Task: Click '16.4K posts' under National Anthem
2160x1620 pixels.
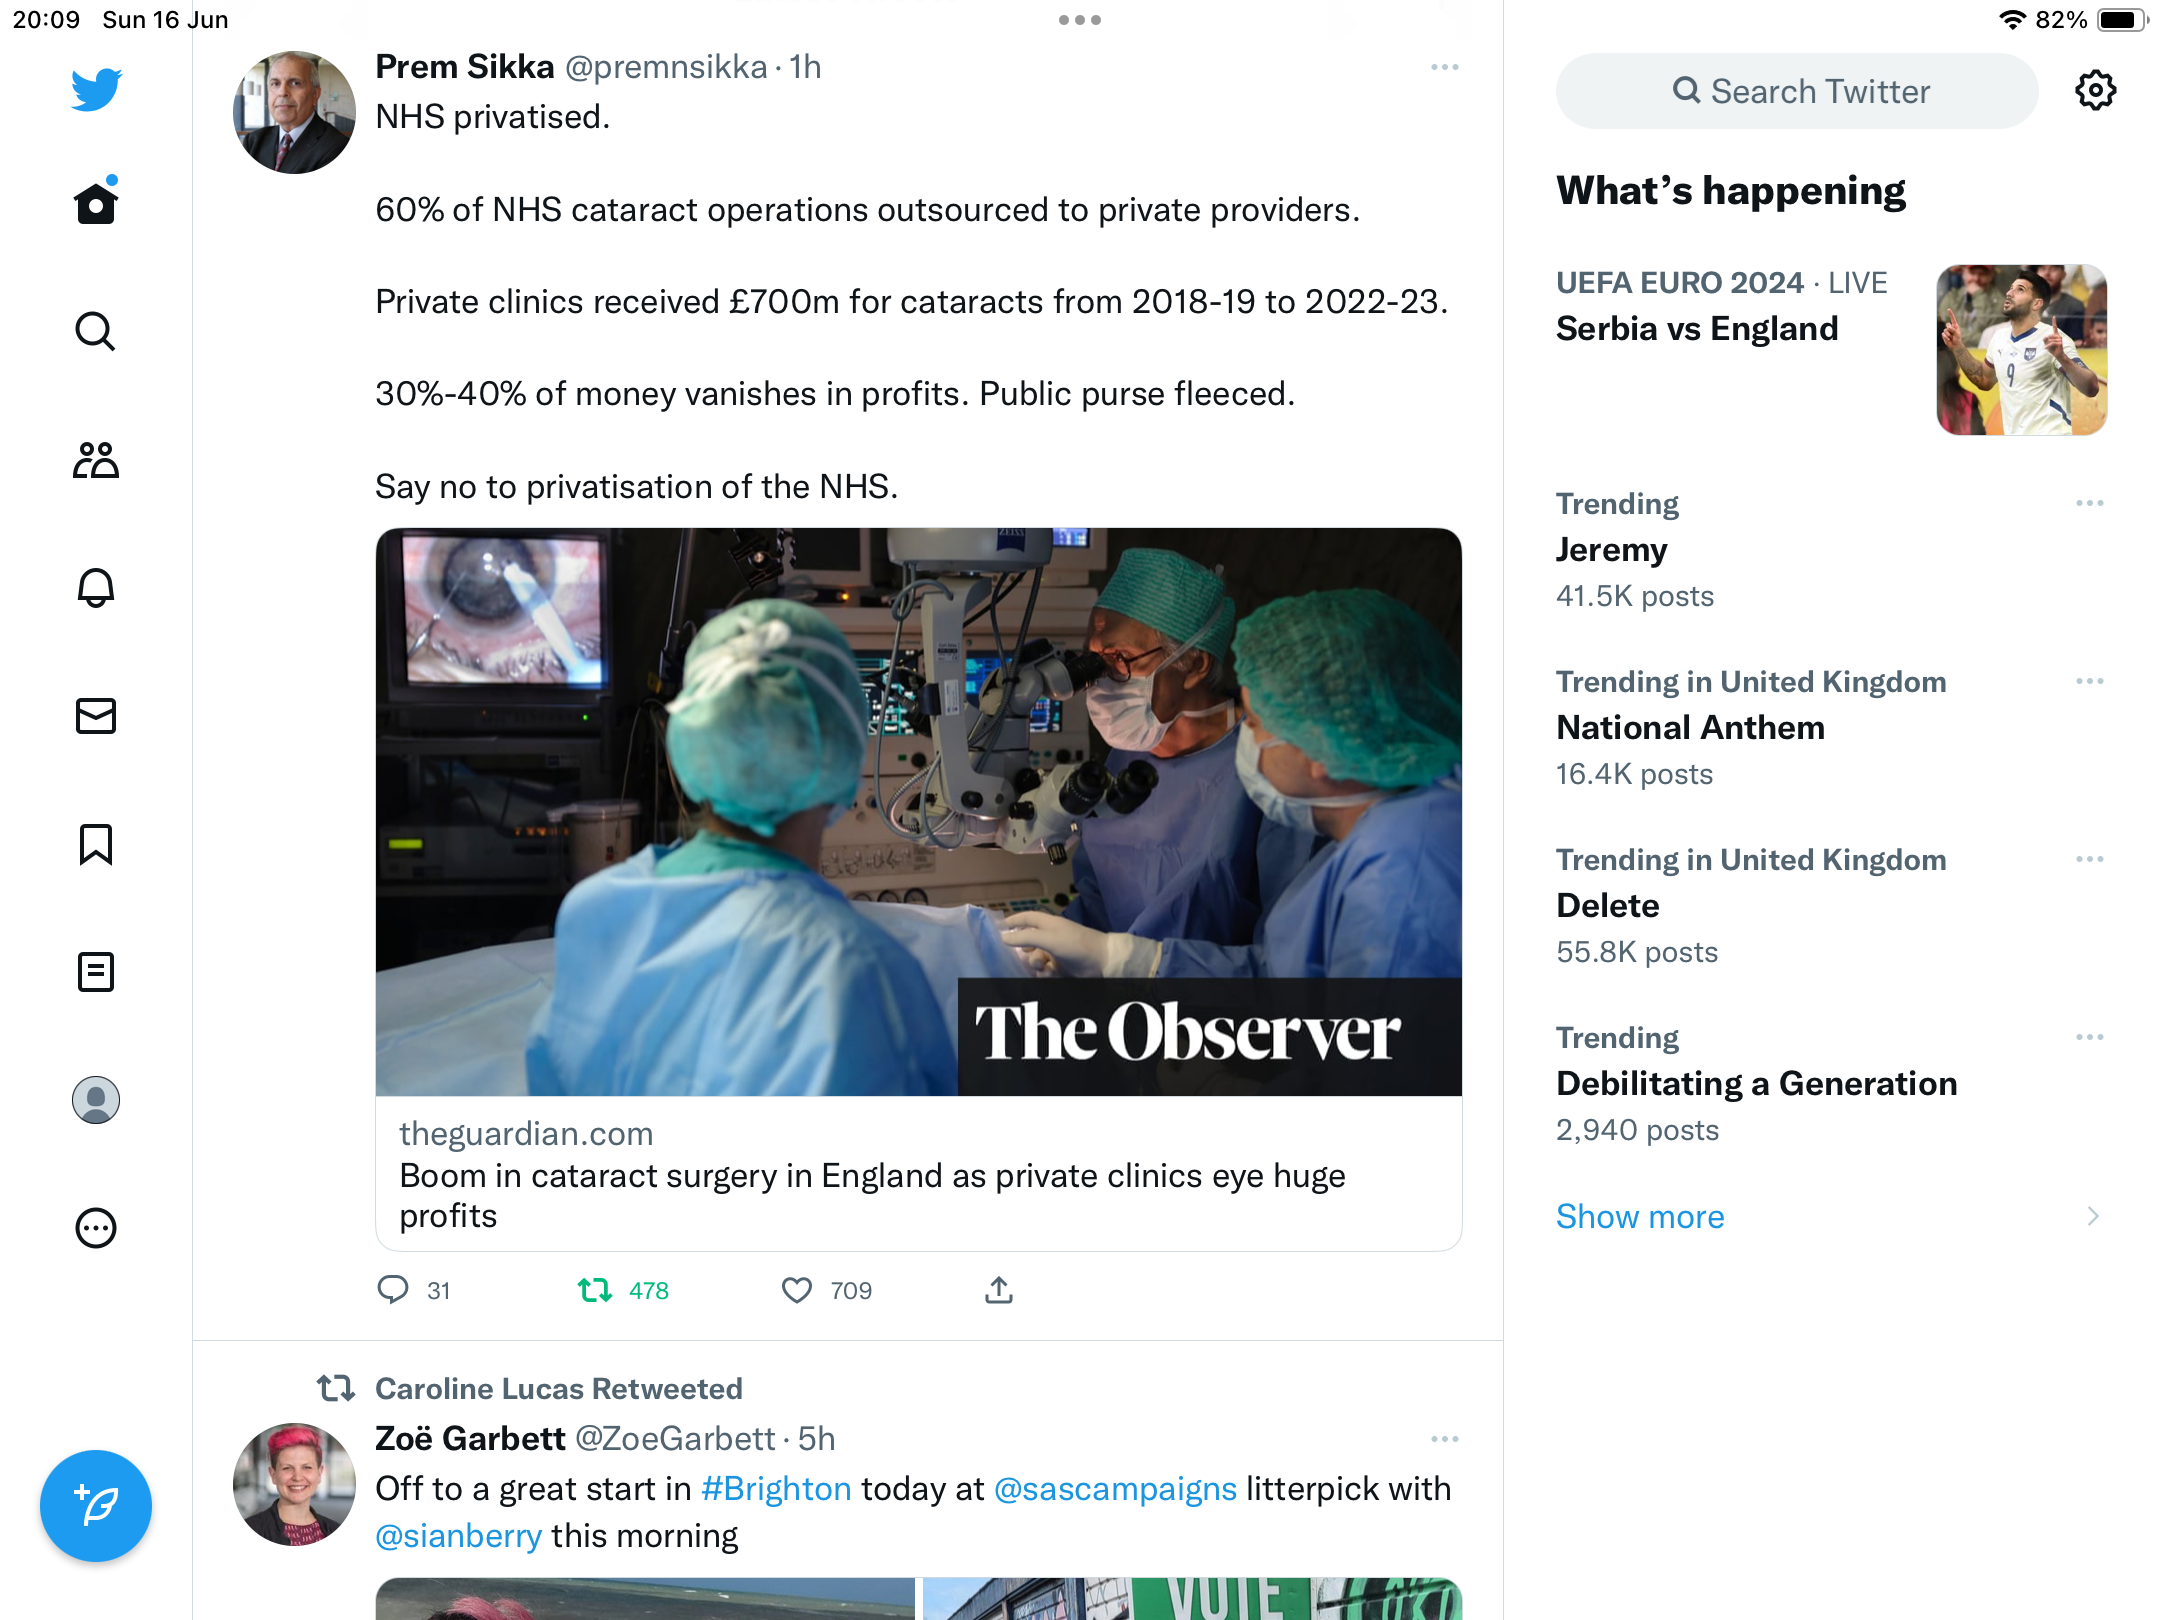Action: click(x=1635, y=774)
